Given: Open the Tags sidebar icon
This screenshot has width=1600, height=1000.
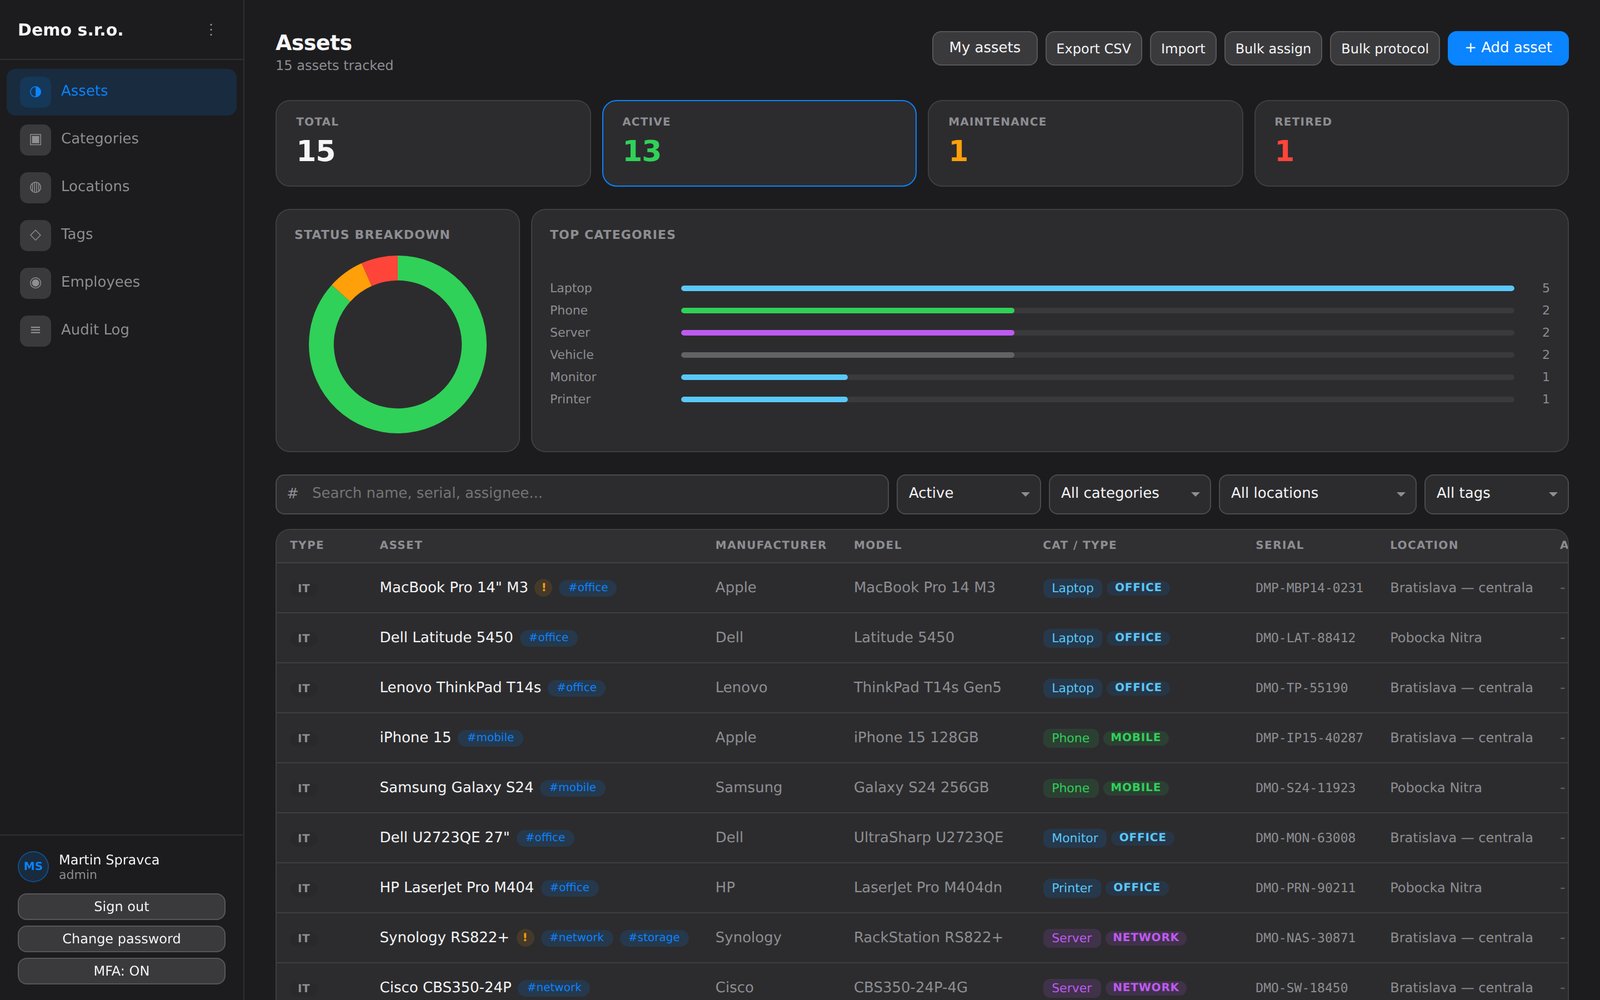Looking at the screenshot, I should 35,235.
